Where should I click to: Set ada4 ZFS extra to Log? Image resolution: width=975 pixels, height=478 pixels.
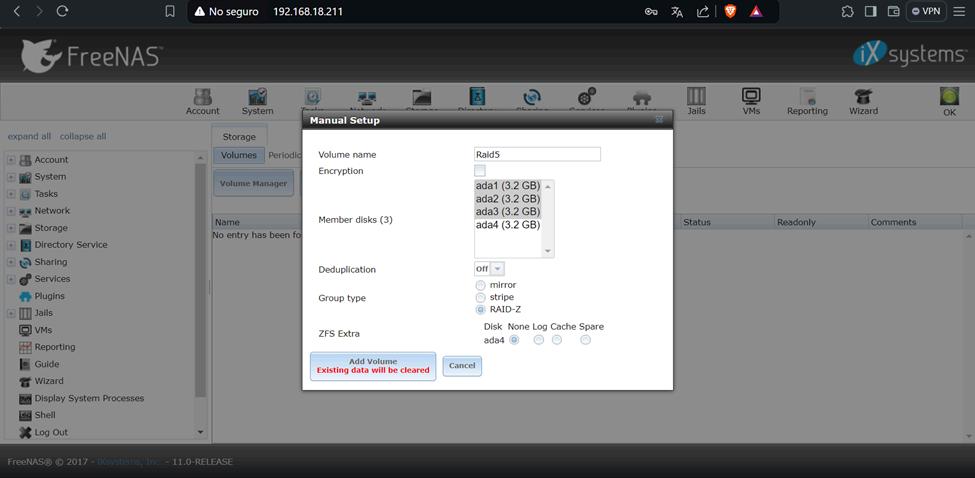[538, 339]
